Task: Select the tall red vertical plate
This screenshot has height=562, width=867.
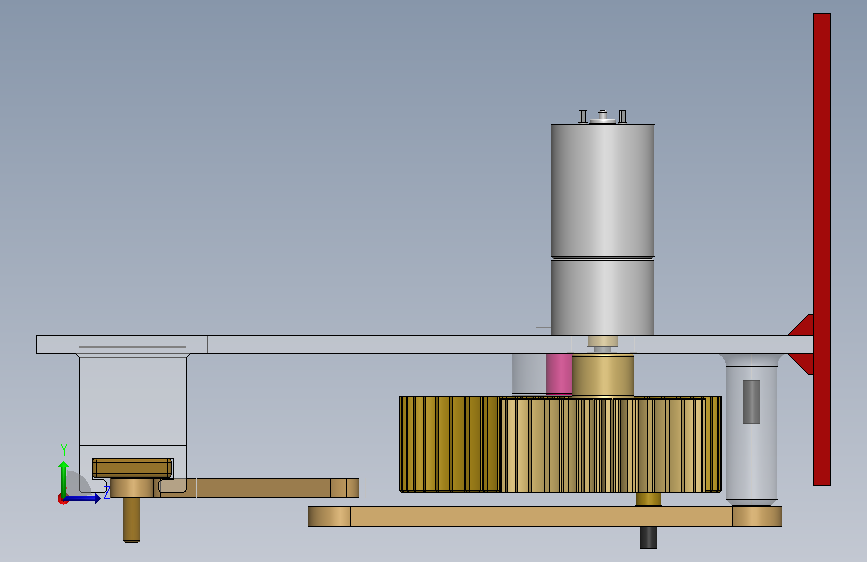Action: coord(822,249)
